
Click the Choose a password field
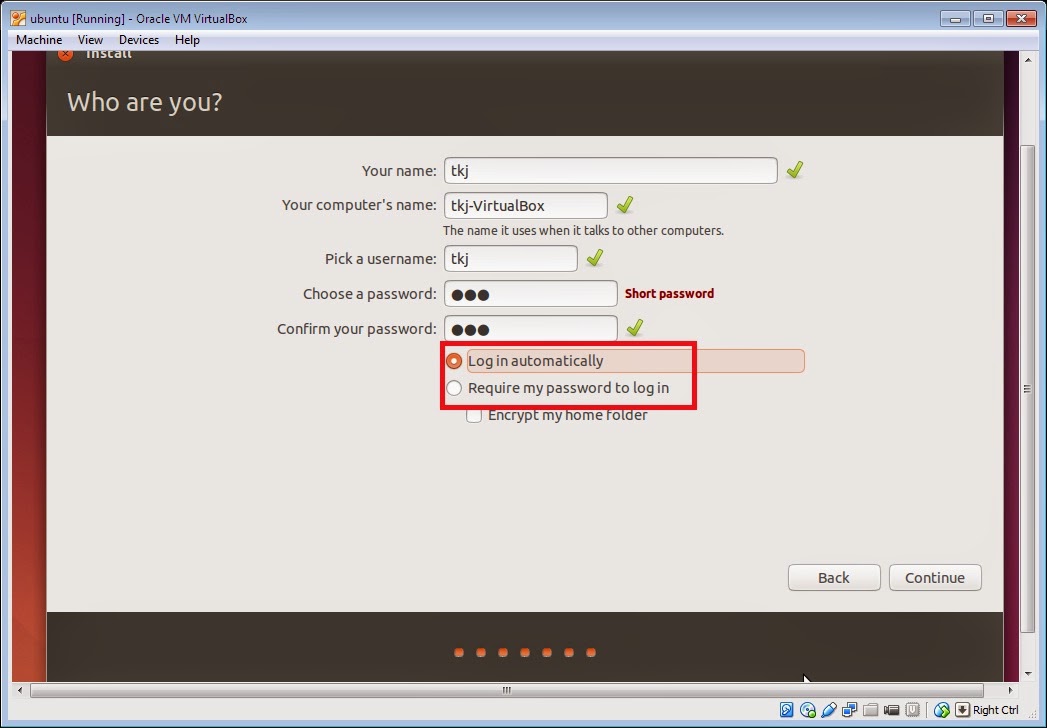coord(530,294)
